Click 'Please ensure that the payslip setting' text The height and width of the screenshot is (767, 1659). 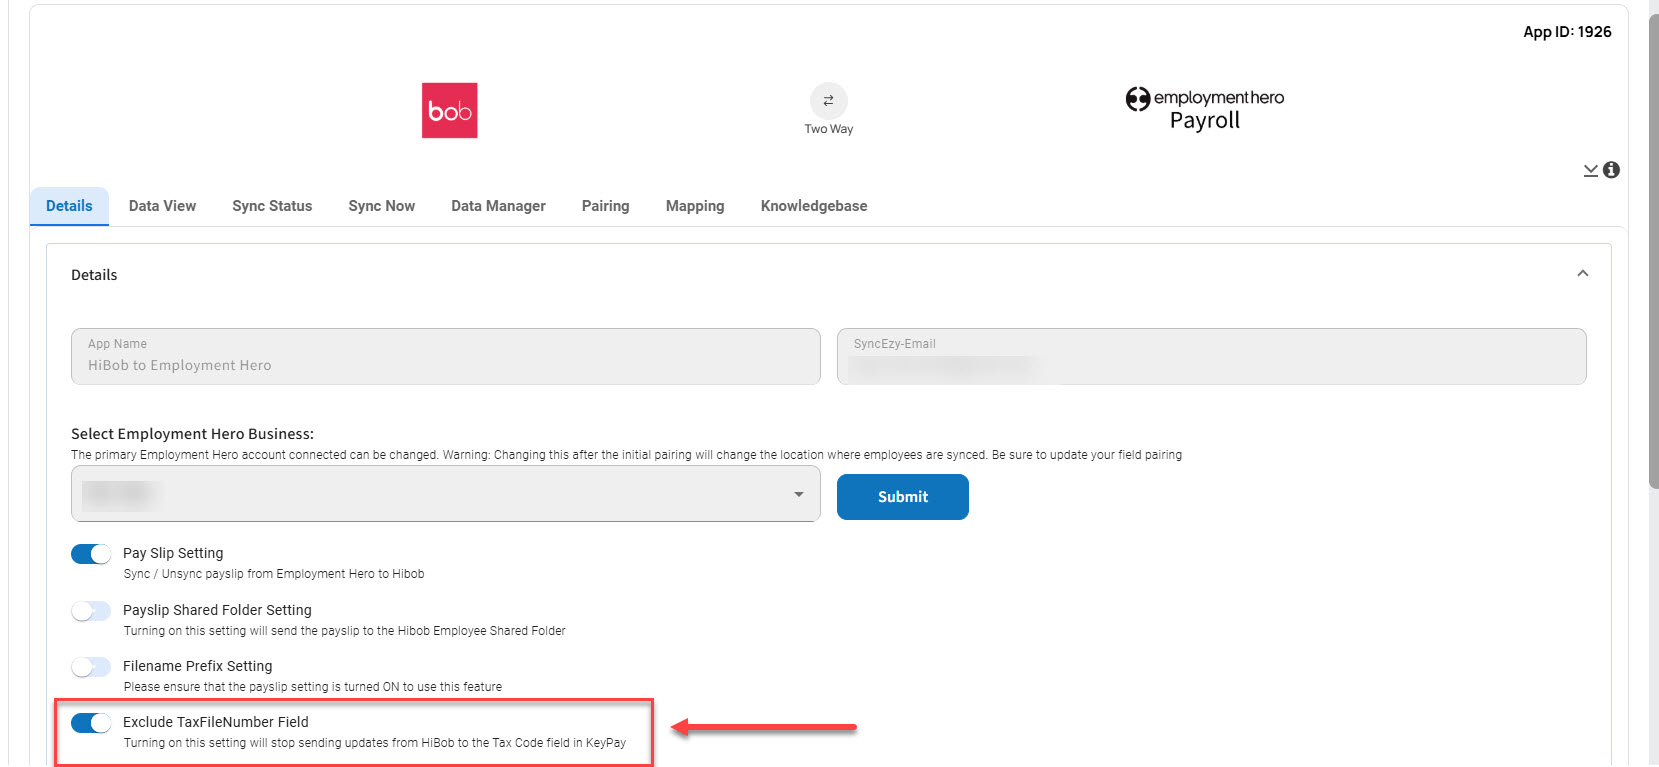click(313, 687)
